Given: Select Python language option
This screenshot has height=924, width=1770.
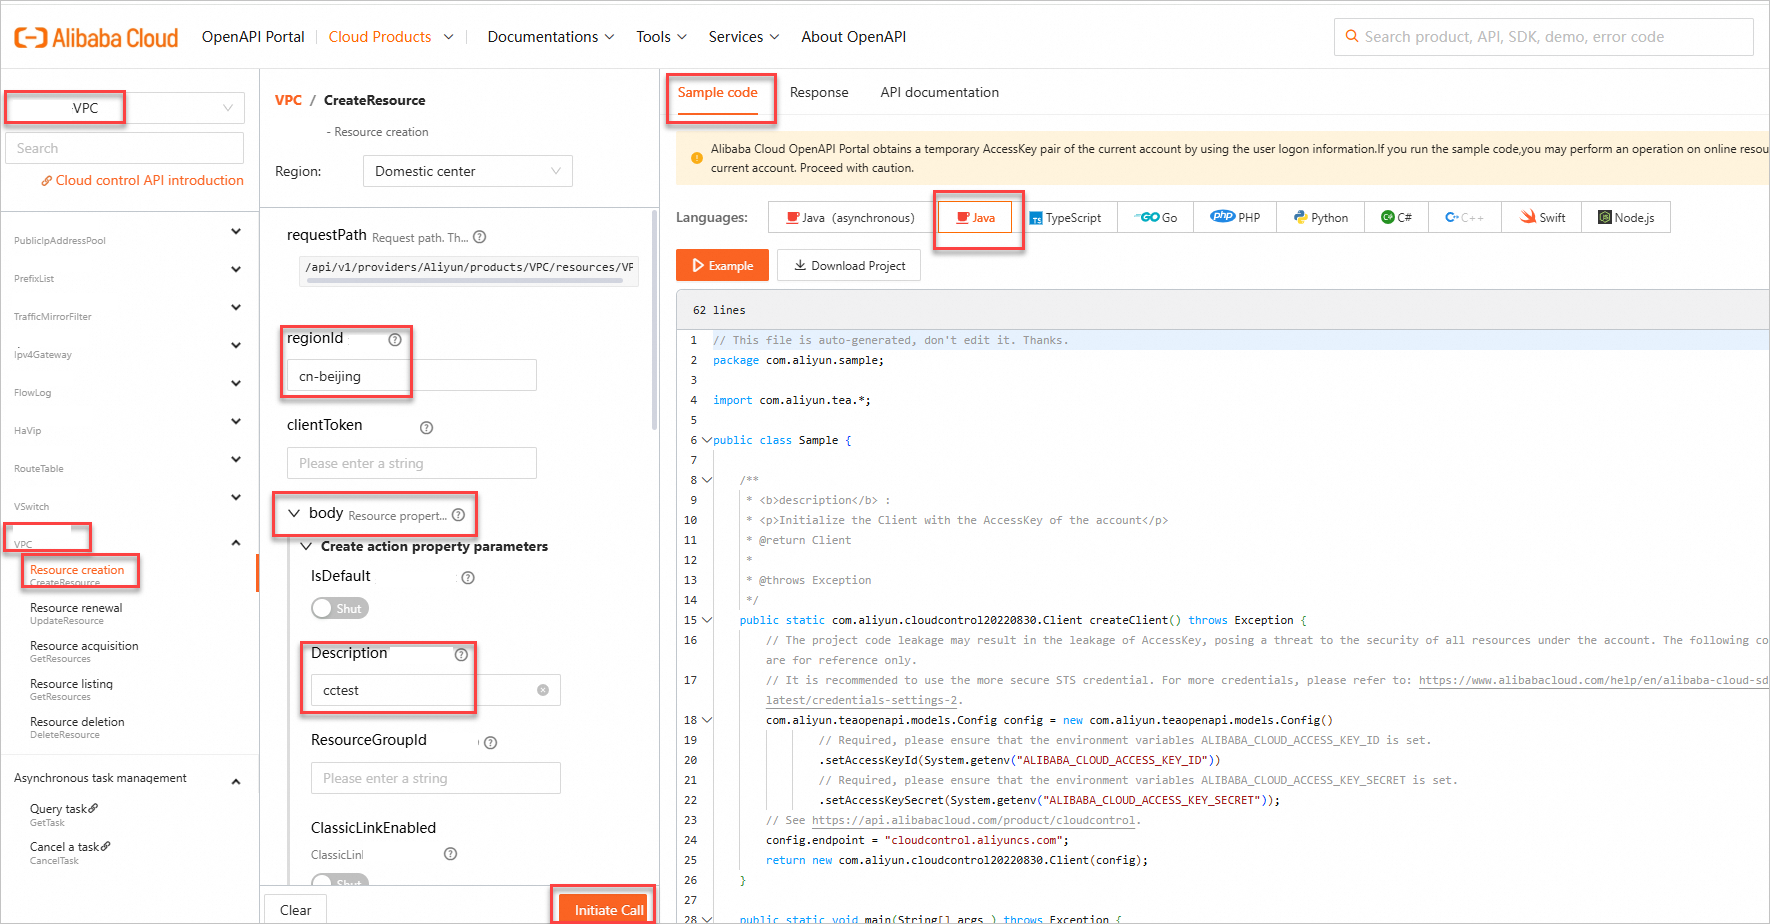Looking at the screenshot, I should [x=1320, y=217].
